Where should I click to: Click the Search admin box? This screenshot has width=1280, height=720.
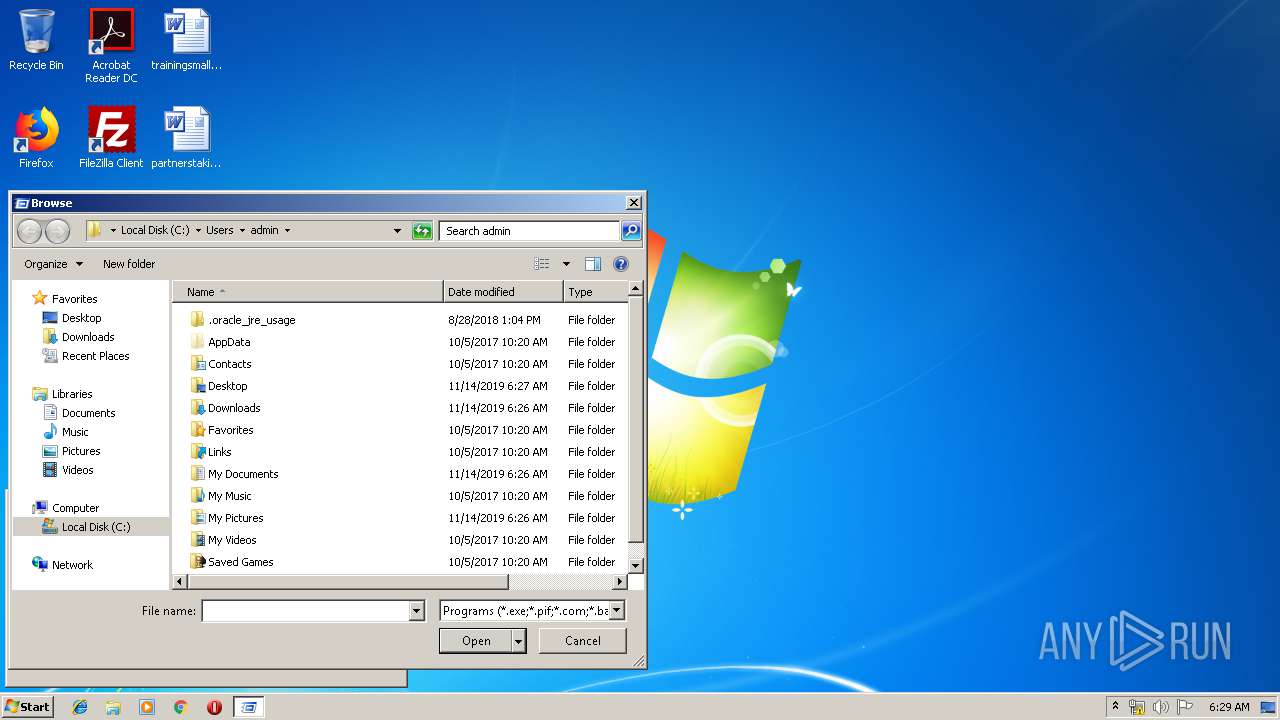529,231
